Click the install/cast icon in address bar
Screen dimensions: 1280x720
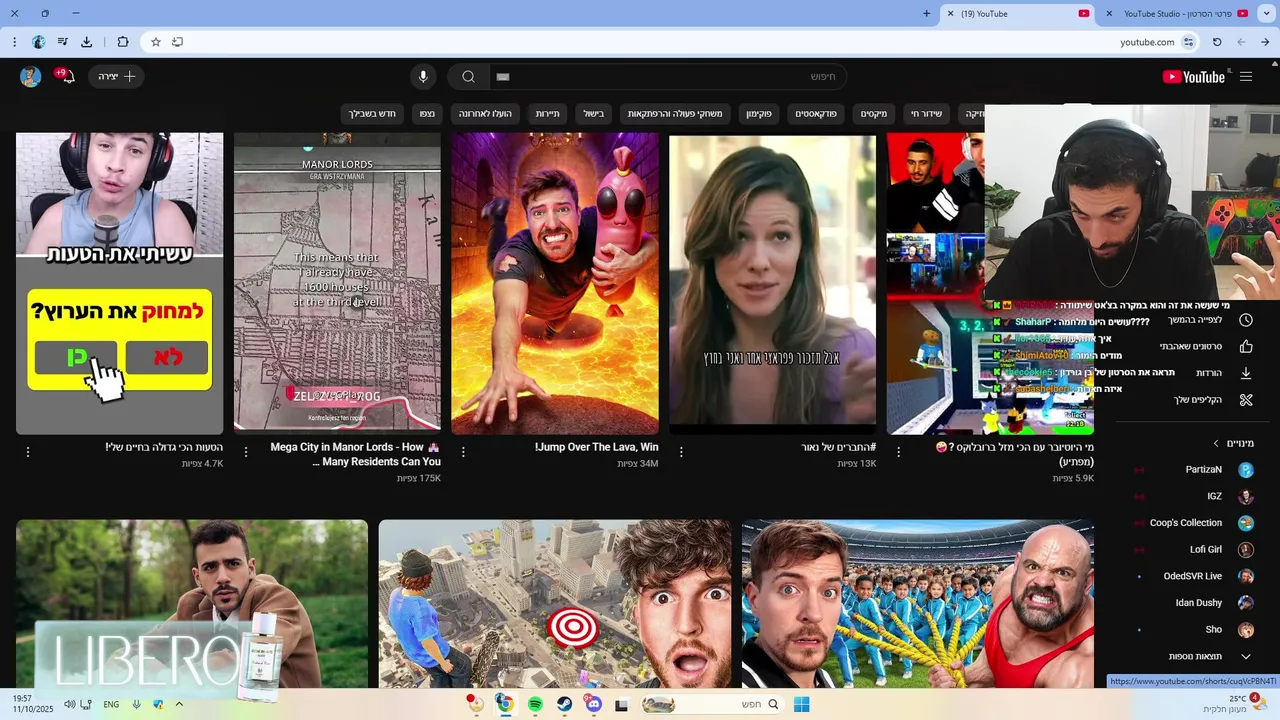[178, 42]
